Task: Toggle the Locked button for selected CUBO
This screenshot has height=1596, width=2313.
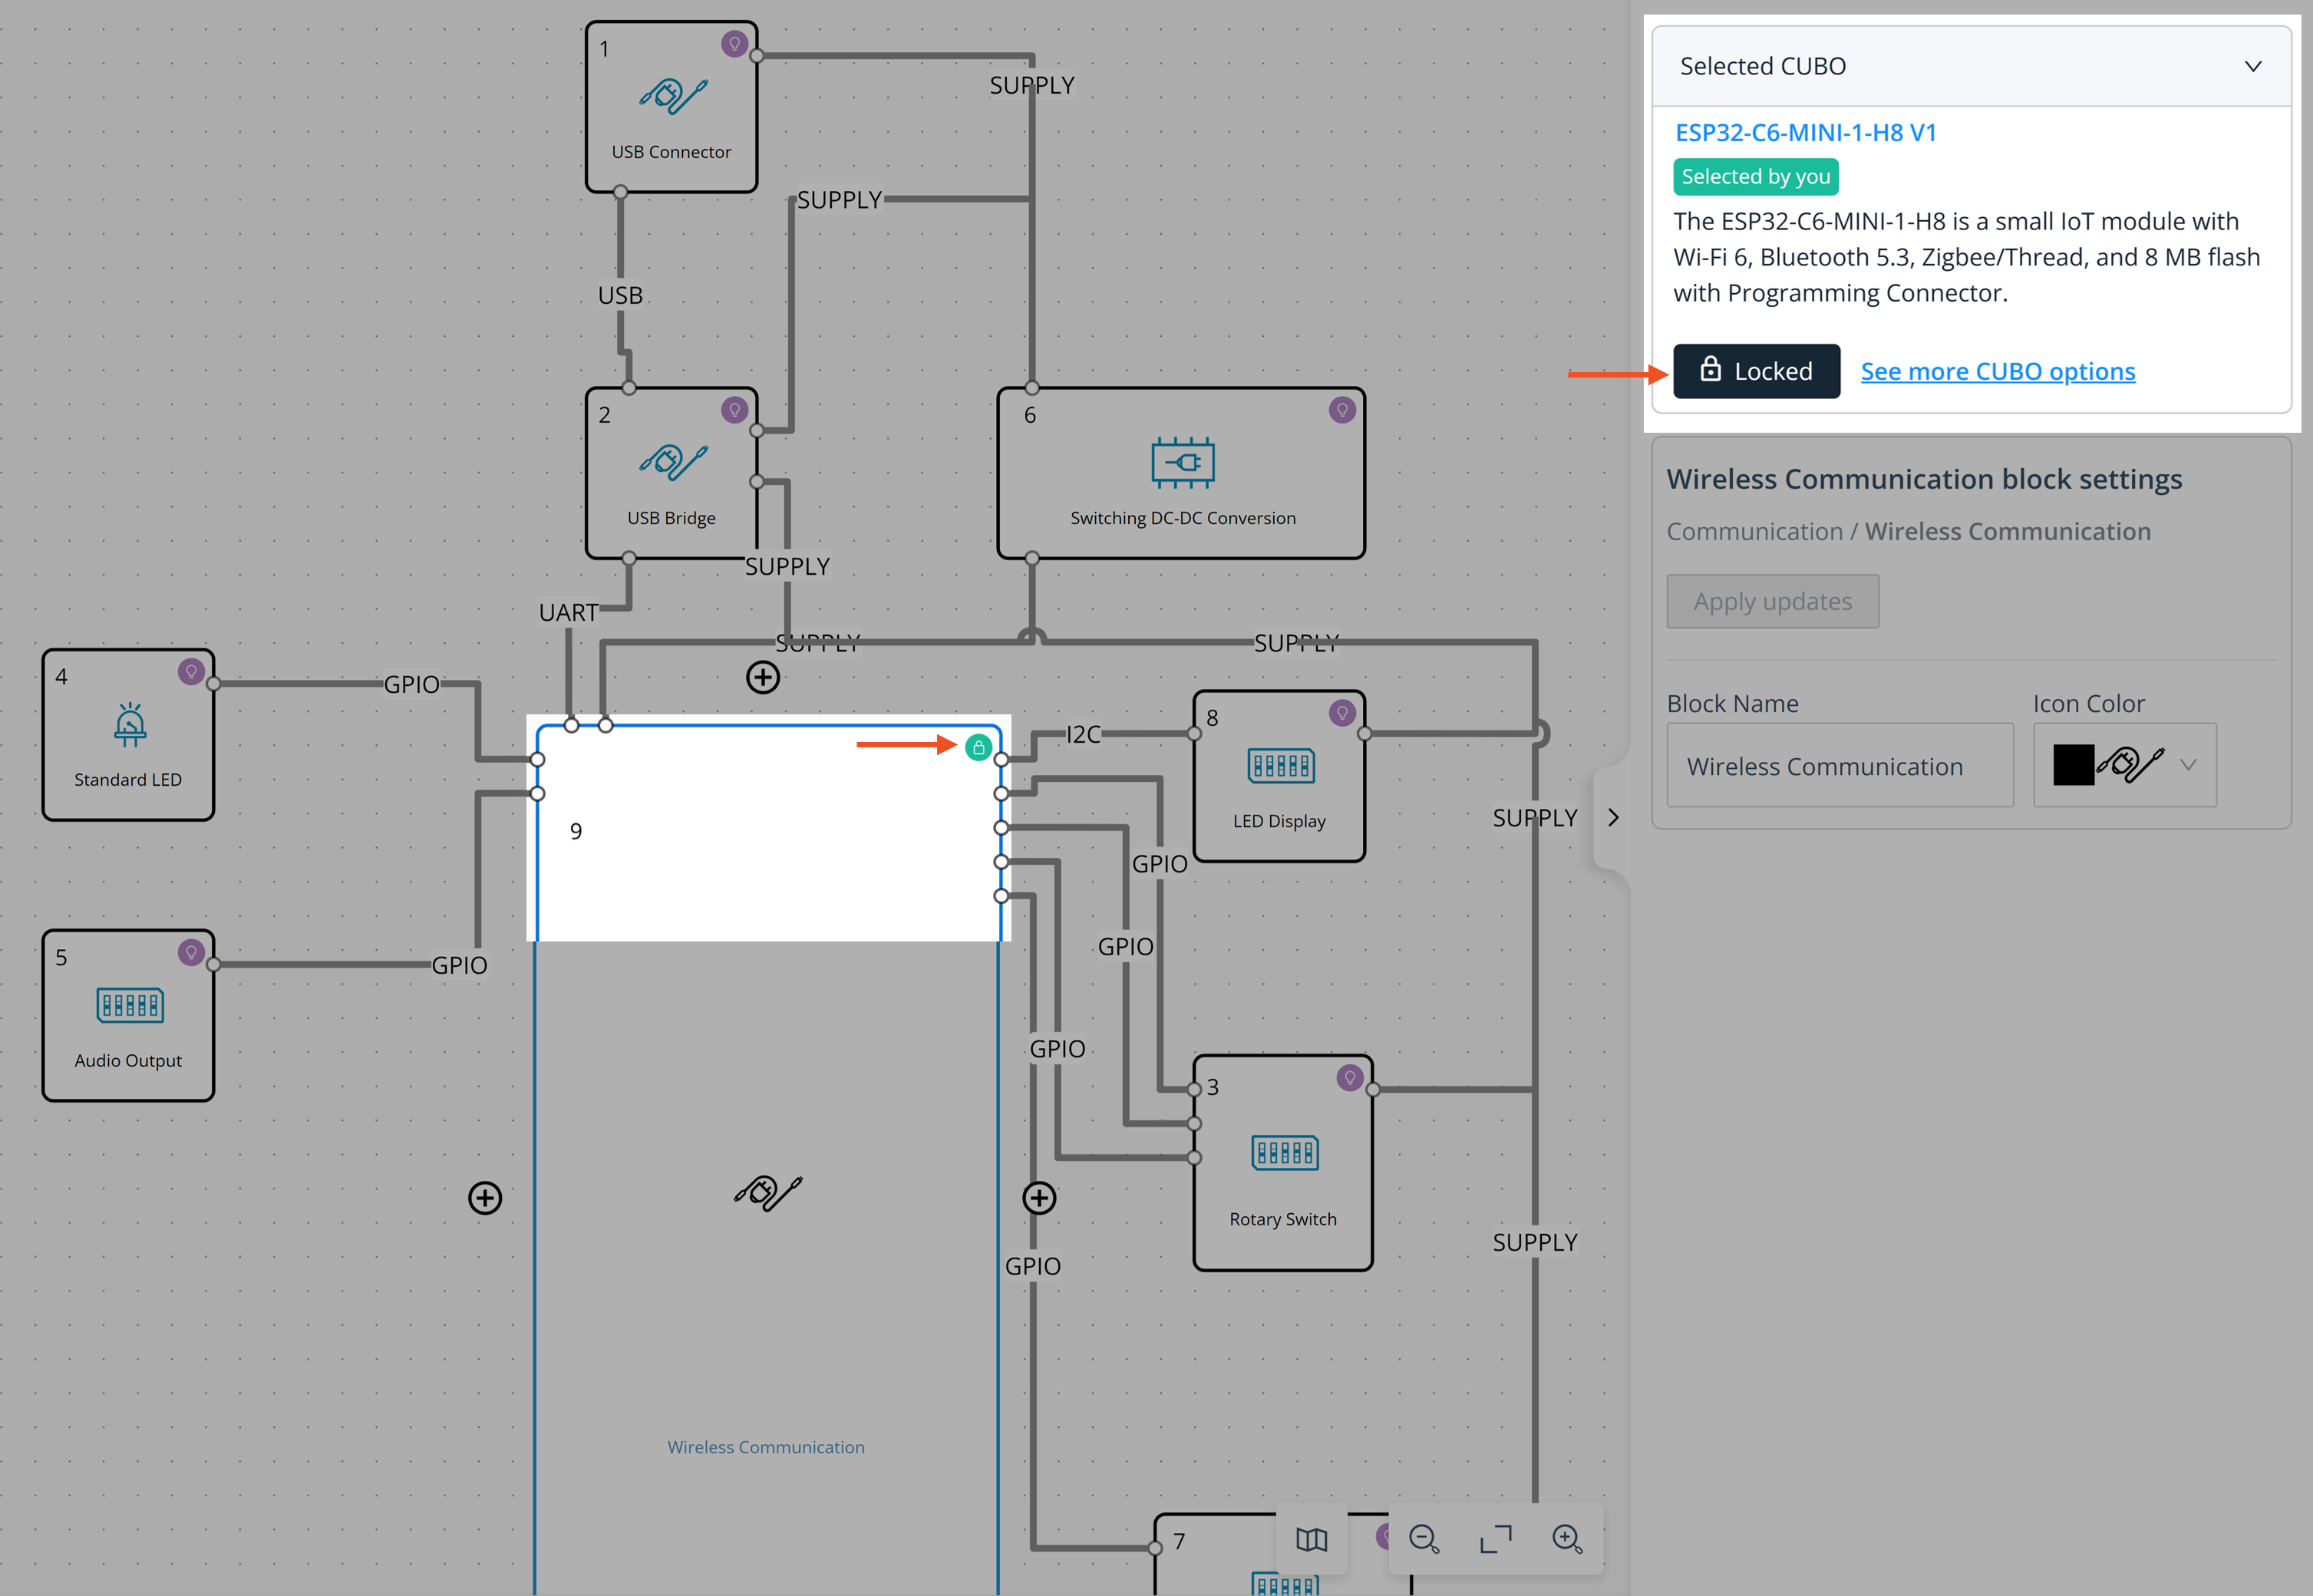Action: tap(1756, 371)
